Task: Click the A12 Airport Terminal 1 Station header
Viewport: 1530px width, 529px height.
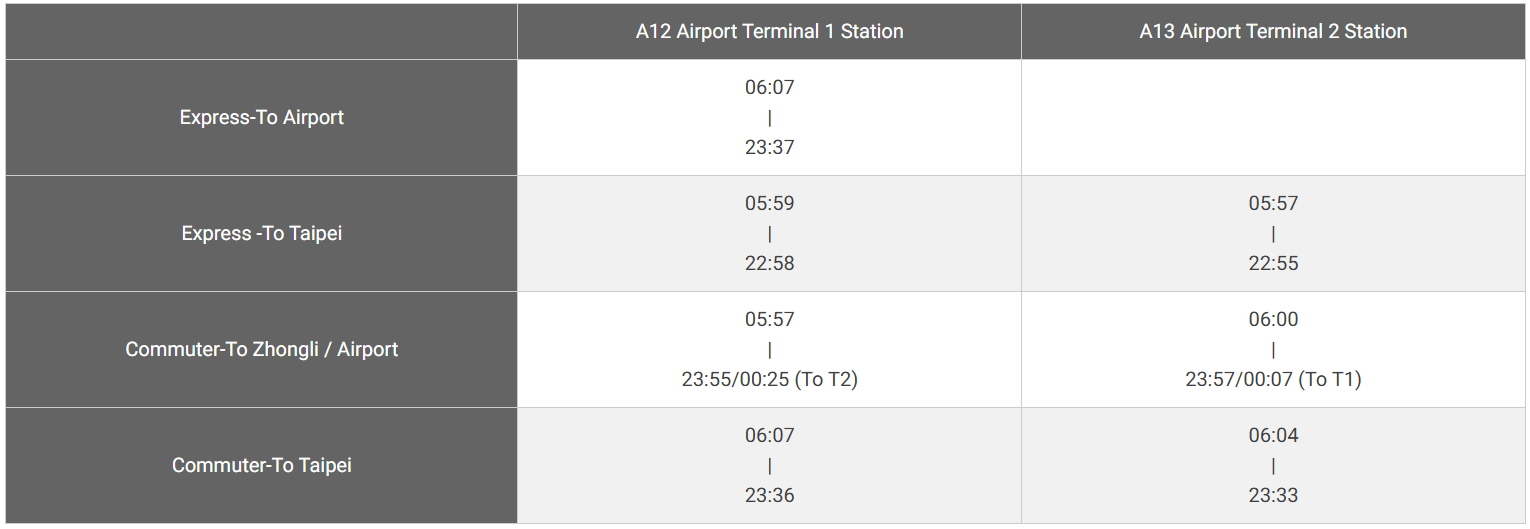Action: coord(769,31)
